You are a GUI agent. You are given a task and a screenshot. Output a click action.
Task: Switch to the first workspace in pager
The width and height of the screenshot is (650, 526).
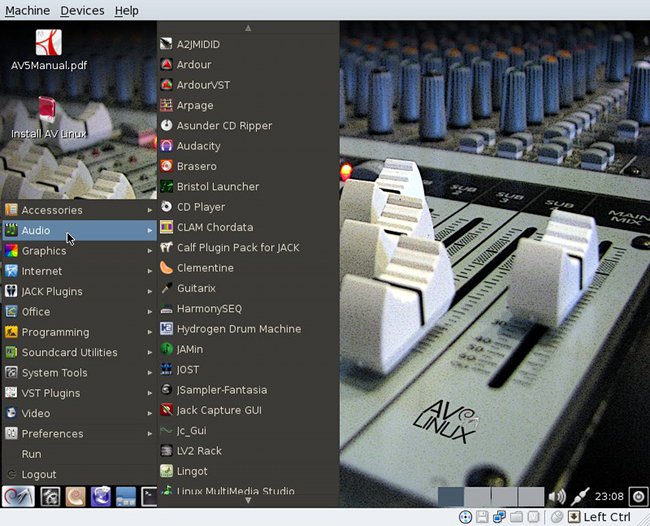coord(451,496)
